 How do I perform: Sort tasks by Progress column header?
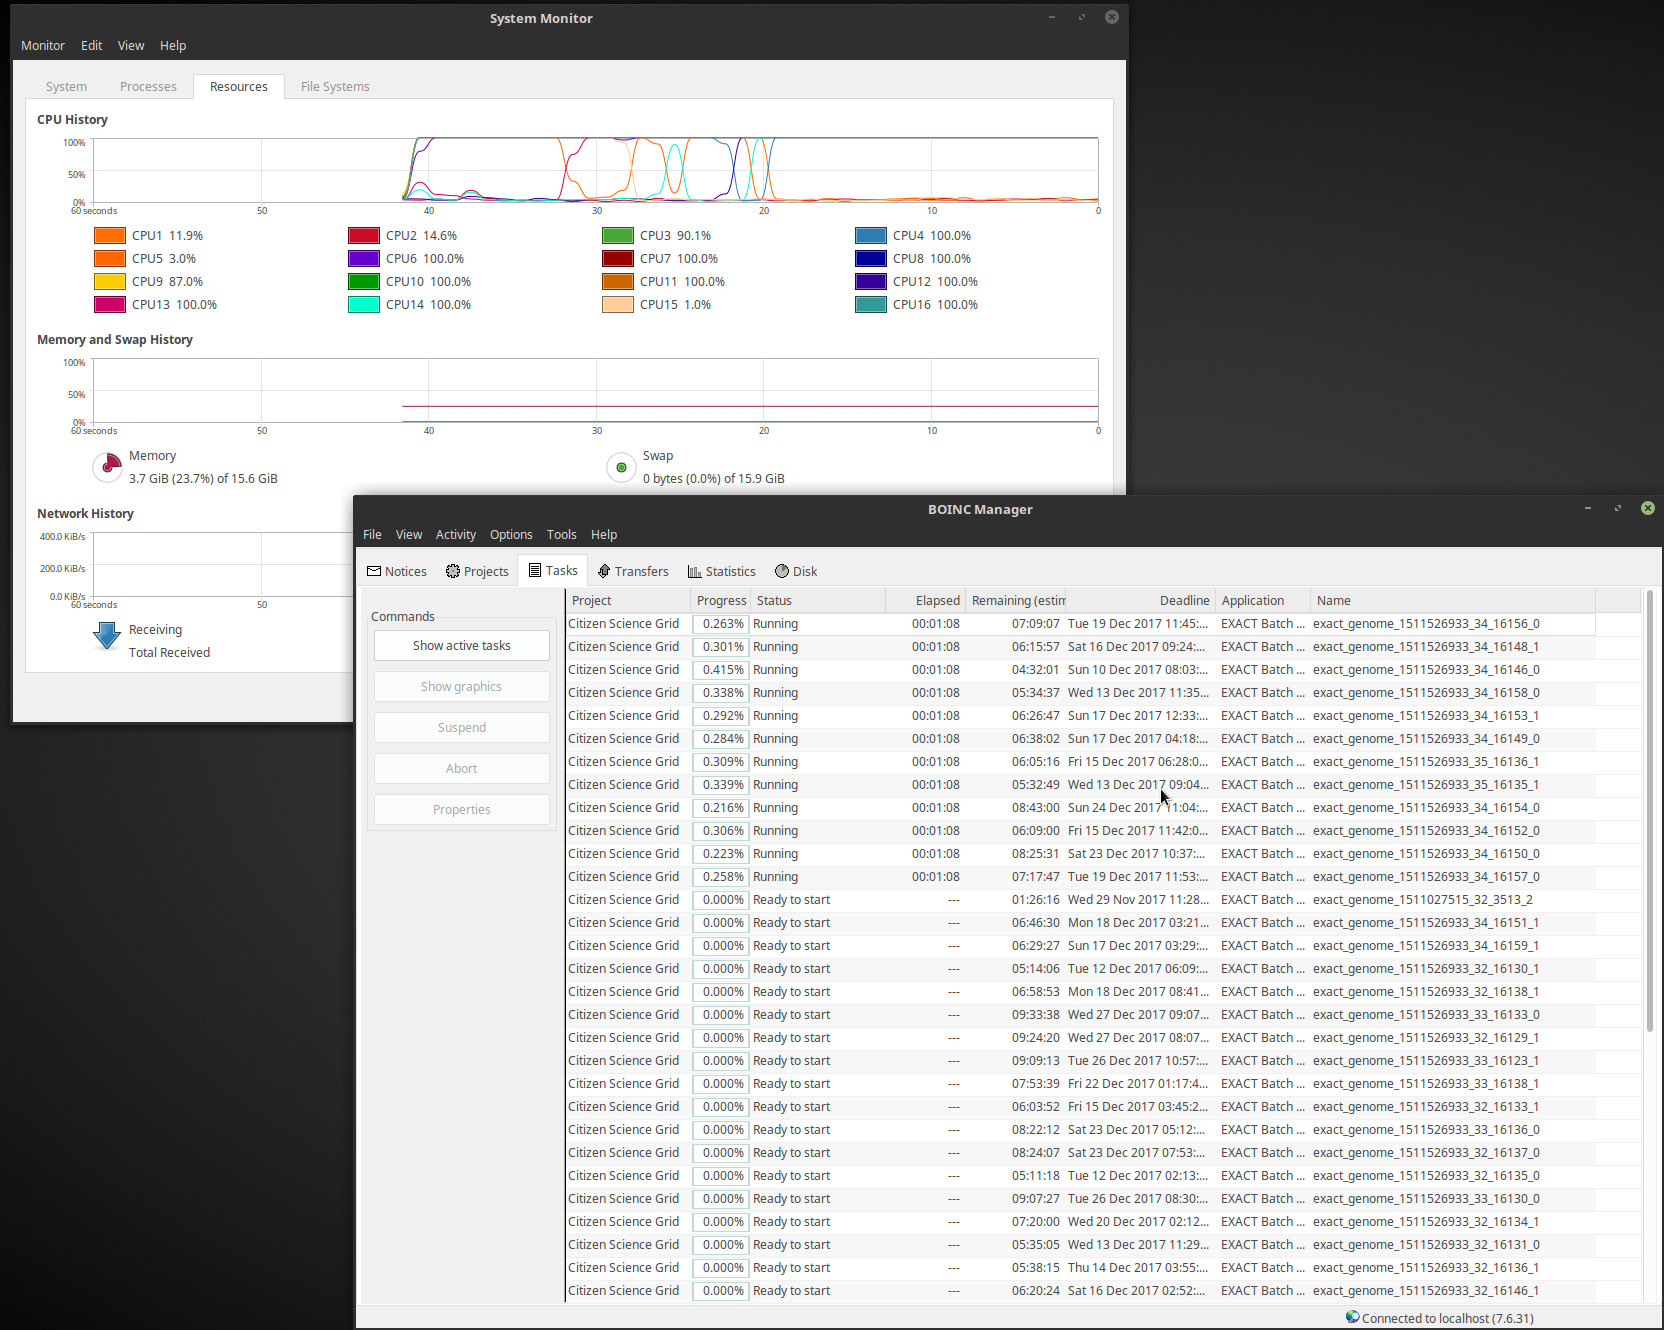pos(721,601)
